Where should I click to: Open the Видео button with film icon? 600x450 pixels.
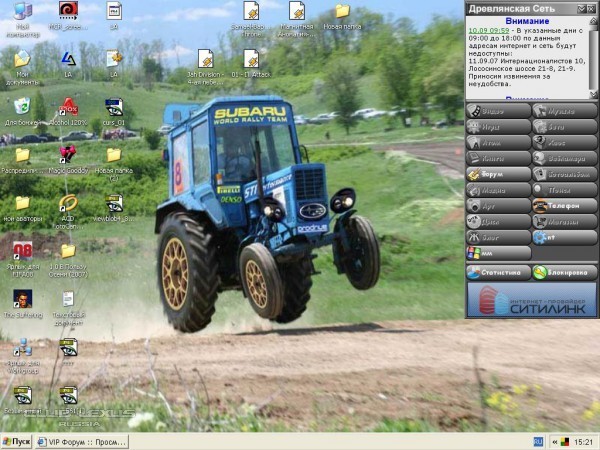click(498, 111)
